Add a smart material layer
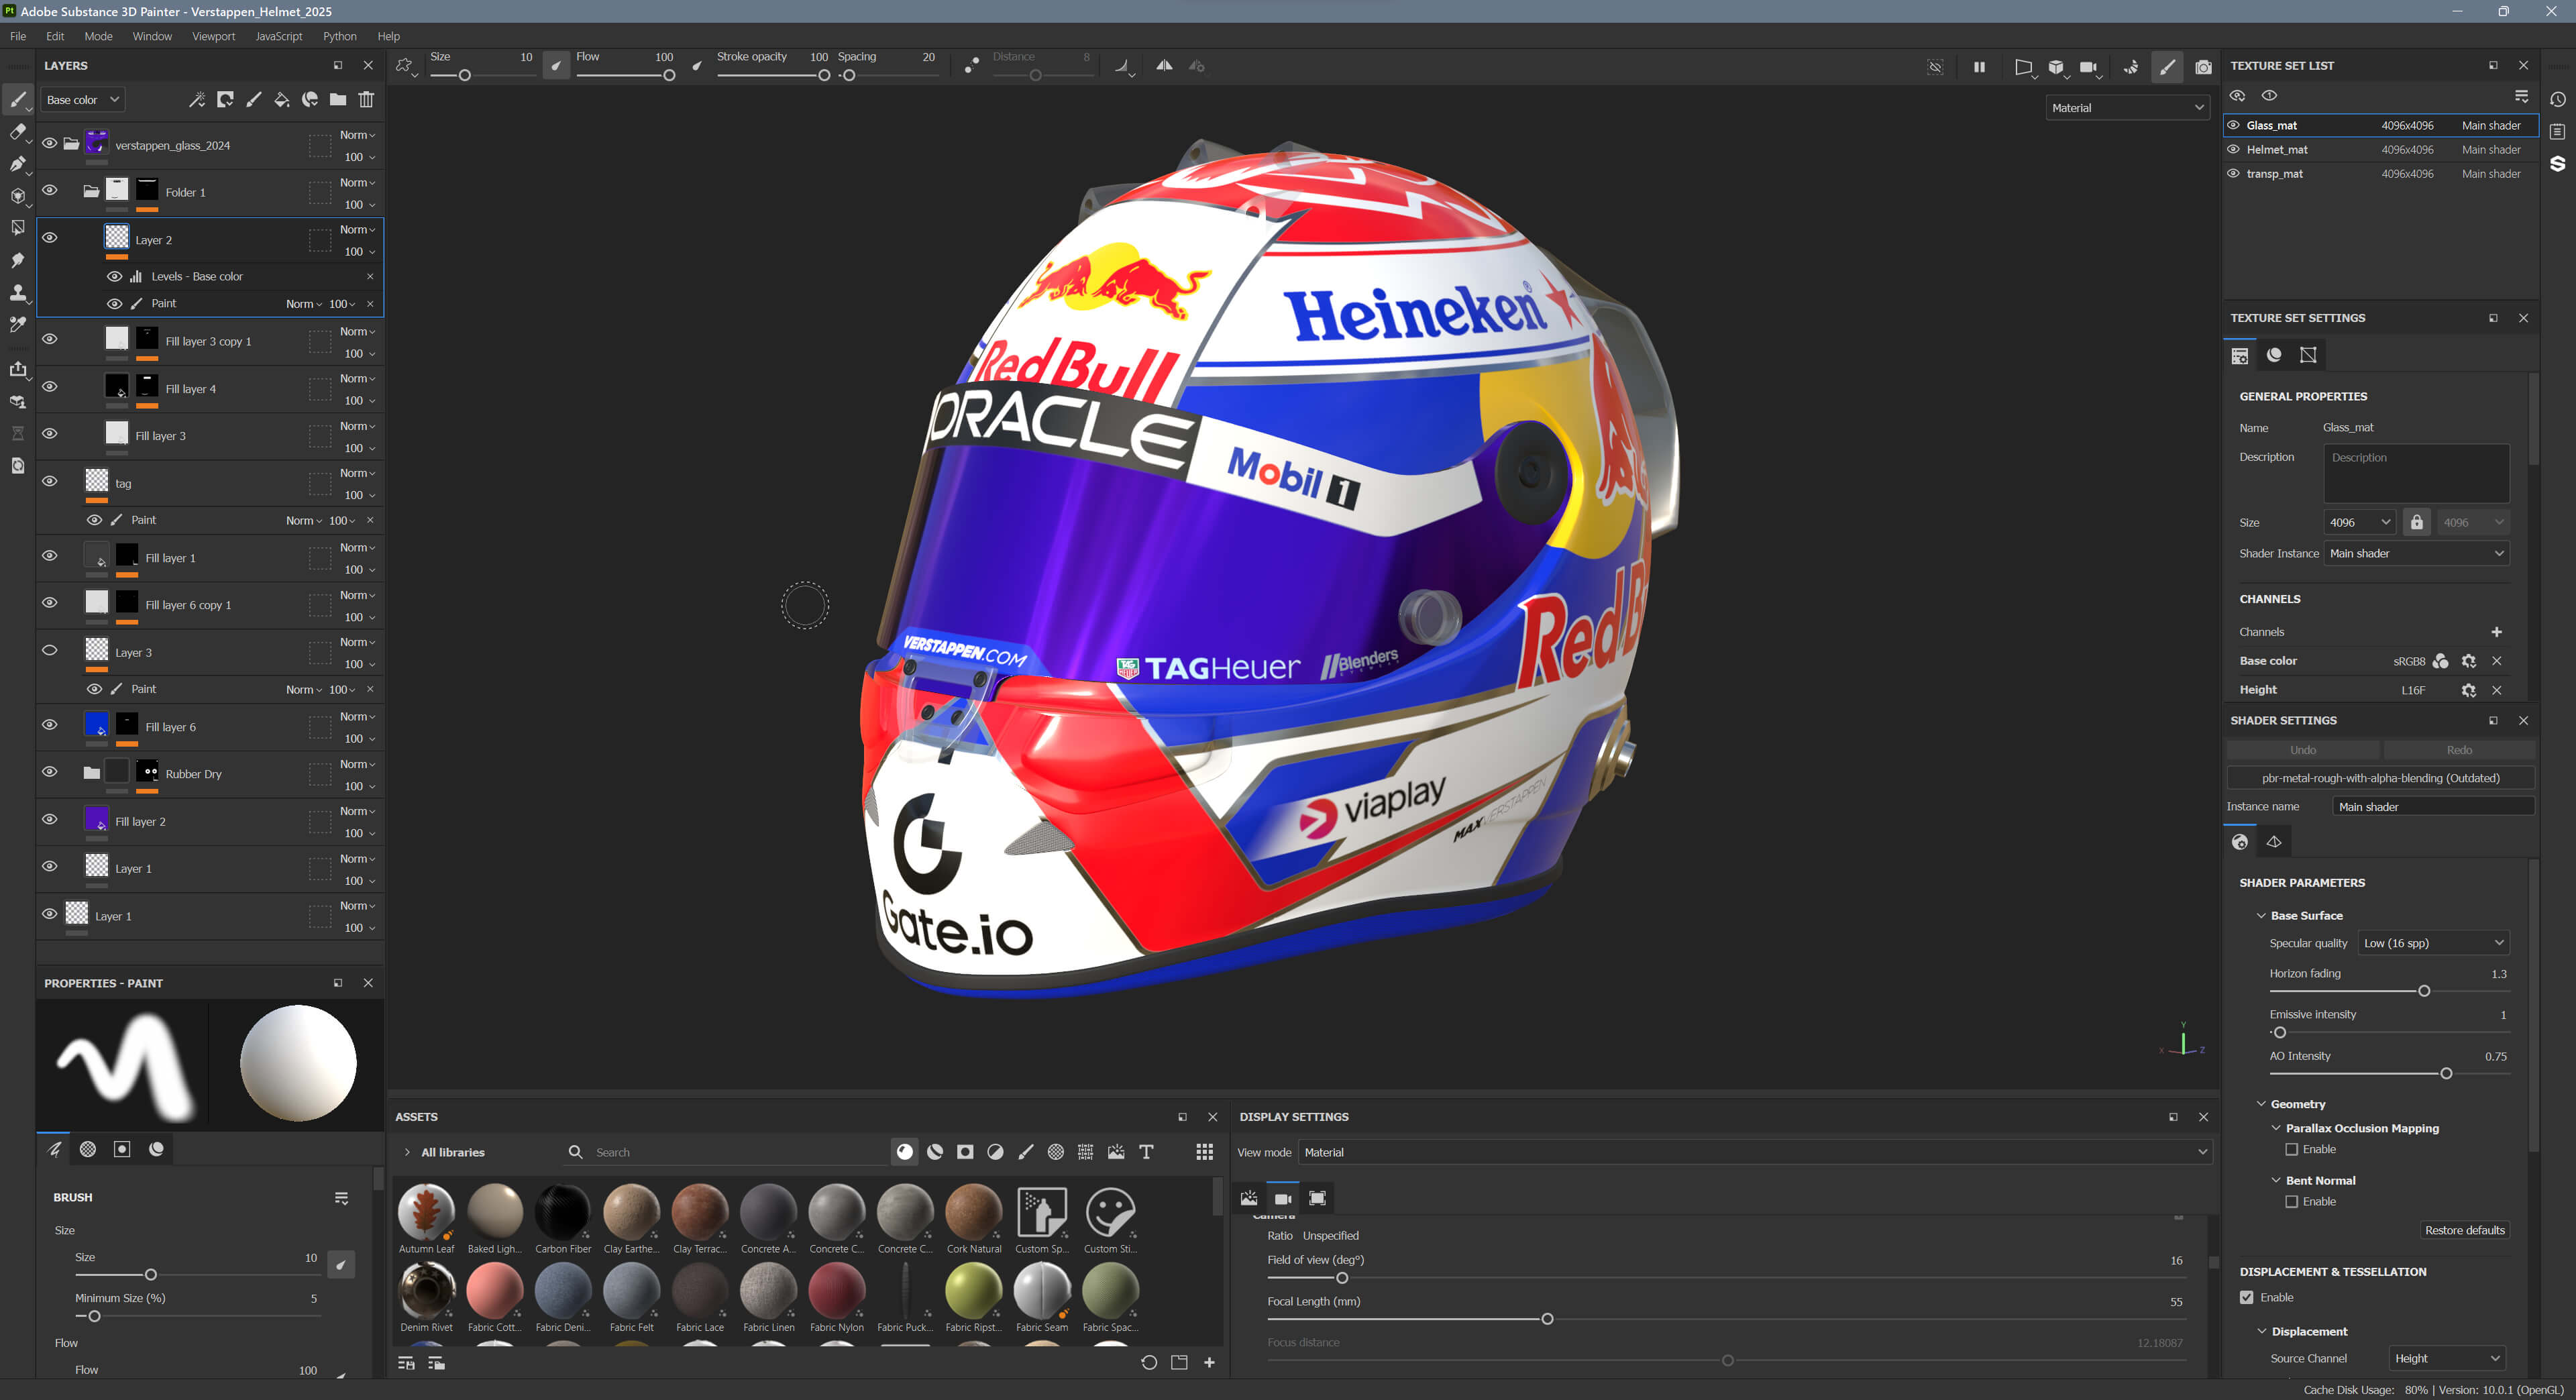This screenshot has width=2576, height=1400. point(310,99)
